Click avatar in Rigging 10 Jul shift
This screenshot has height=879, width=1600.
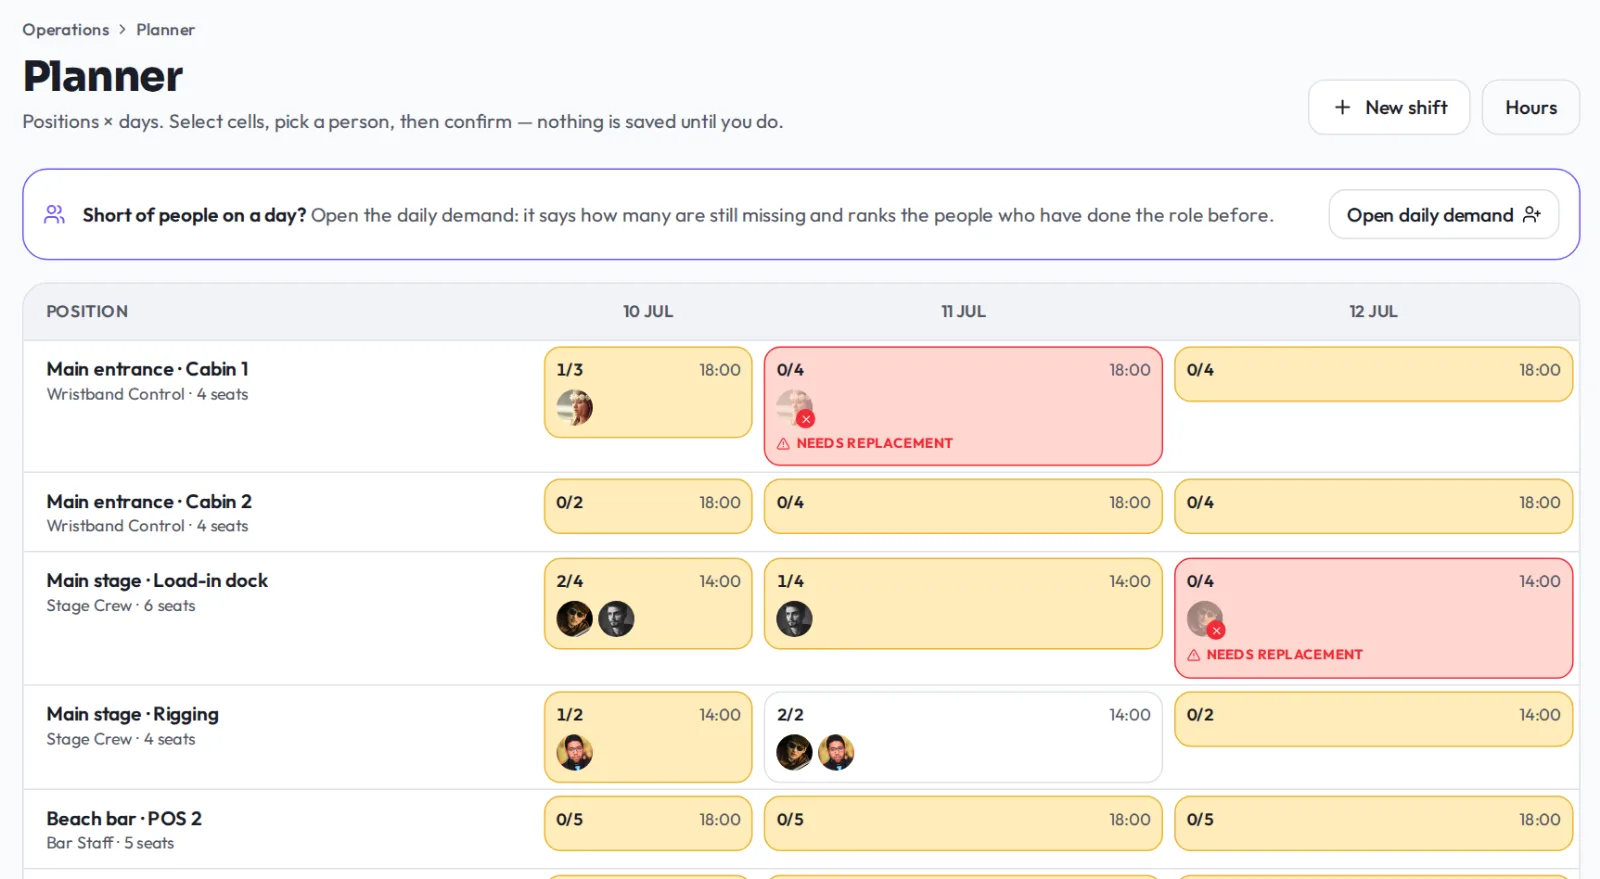pyautogui.click(x=574, y=752)
